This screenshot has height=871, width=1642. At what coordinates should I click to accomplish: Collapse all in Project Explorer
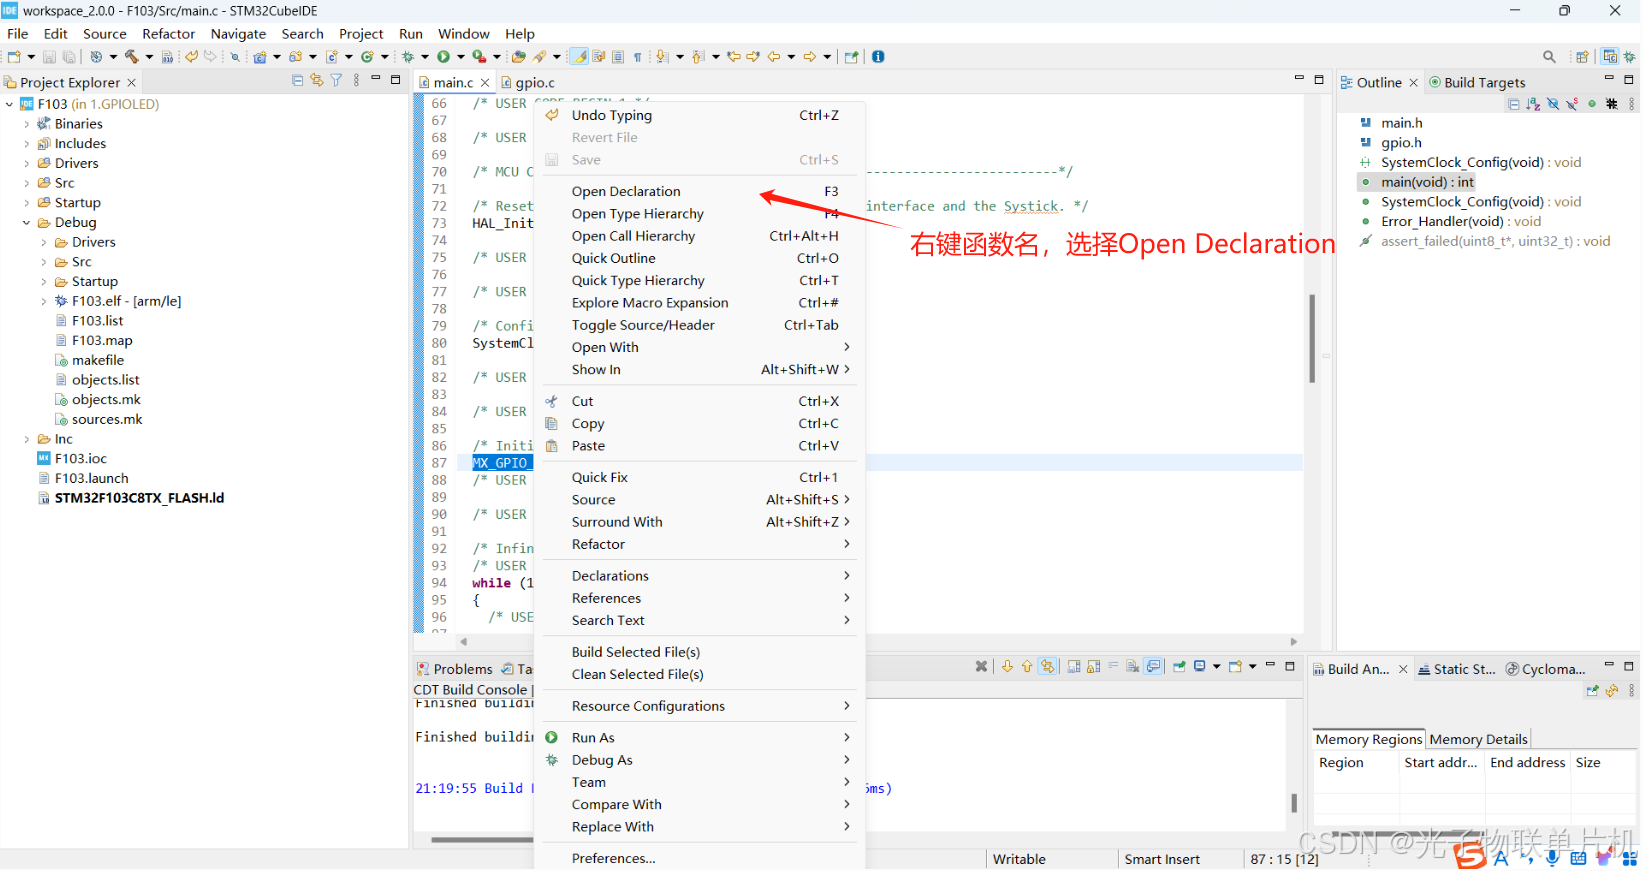(x=297, y=80)
